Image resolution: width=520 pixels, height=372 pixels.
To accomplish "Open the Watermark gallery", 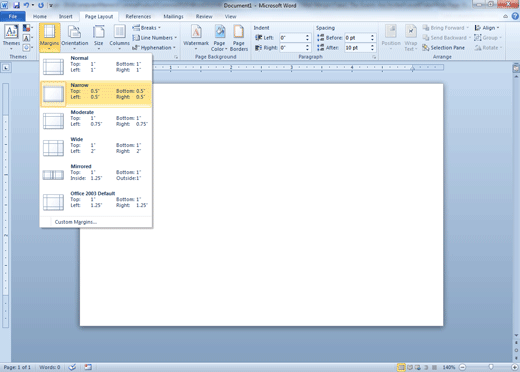I will (196, 37).
